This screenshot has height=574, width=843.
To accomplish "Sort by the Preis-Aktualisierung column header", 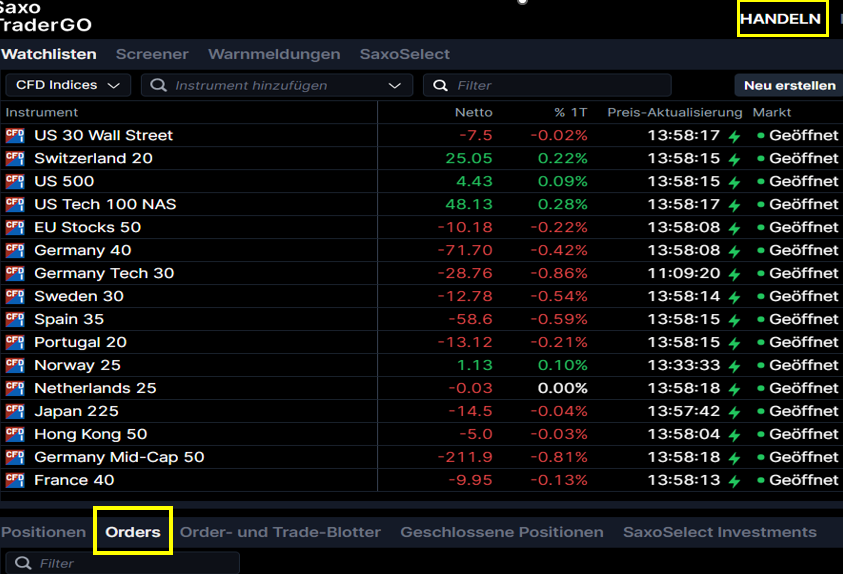I will [675, 112].
